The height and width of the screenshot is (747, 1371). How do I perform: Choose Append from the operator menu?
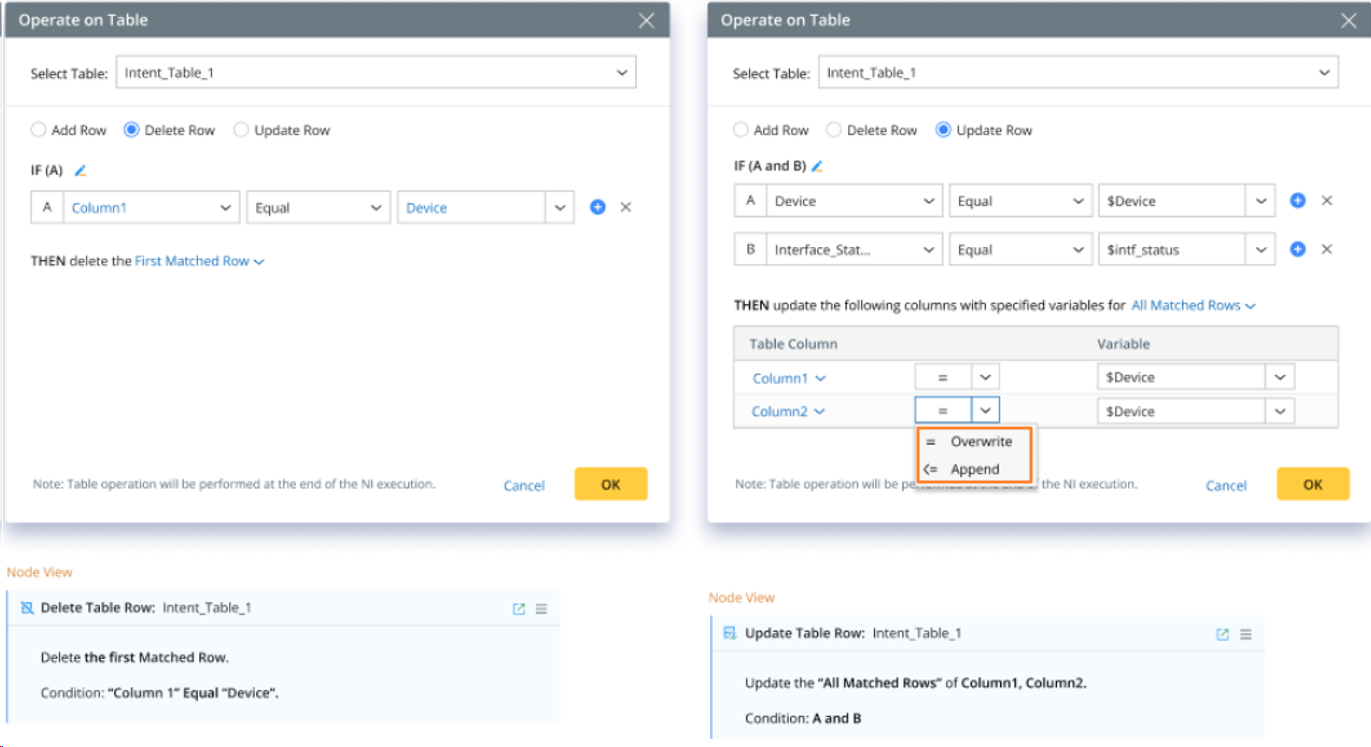coord(974,469)
